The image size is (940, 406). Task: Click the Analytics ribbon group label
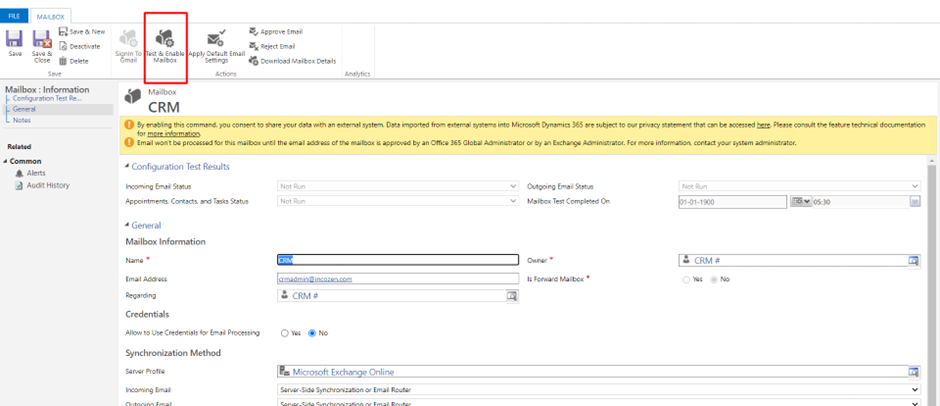point(357,74)
